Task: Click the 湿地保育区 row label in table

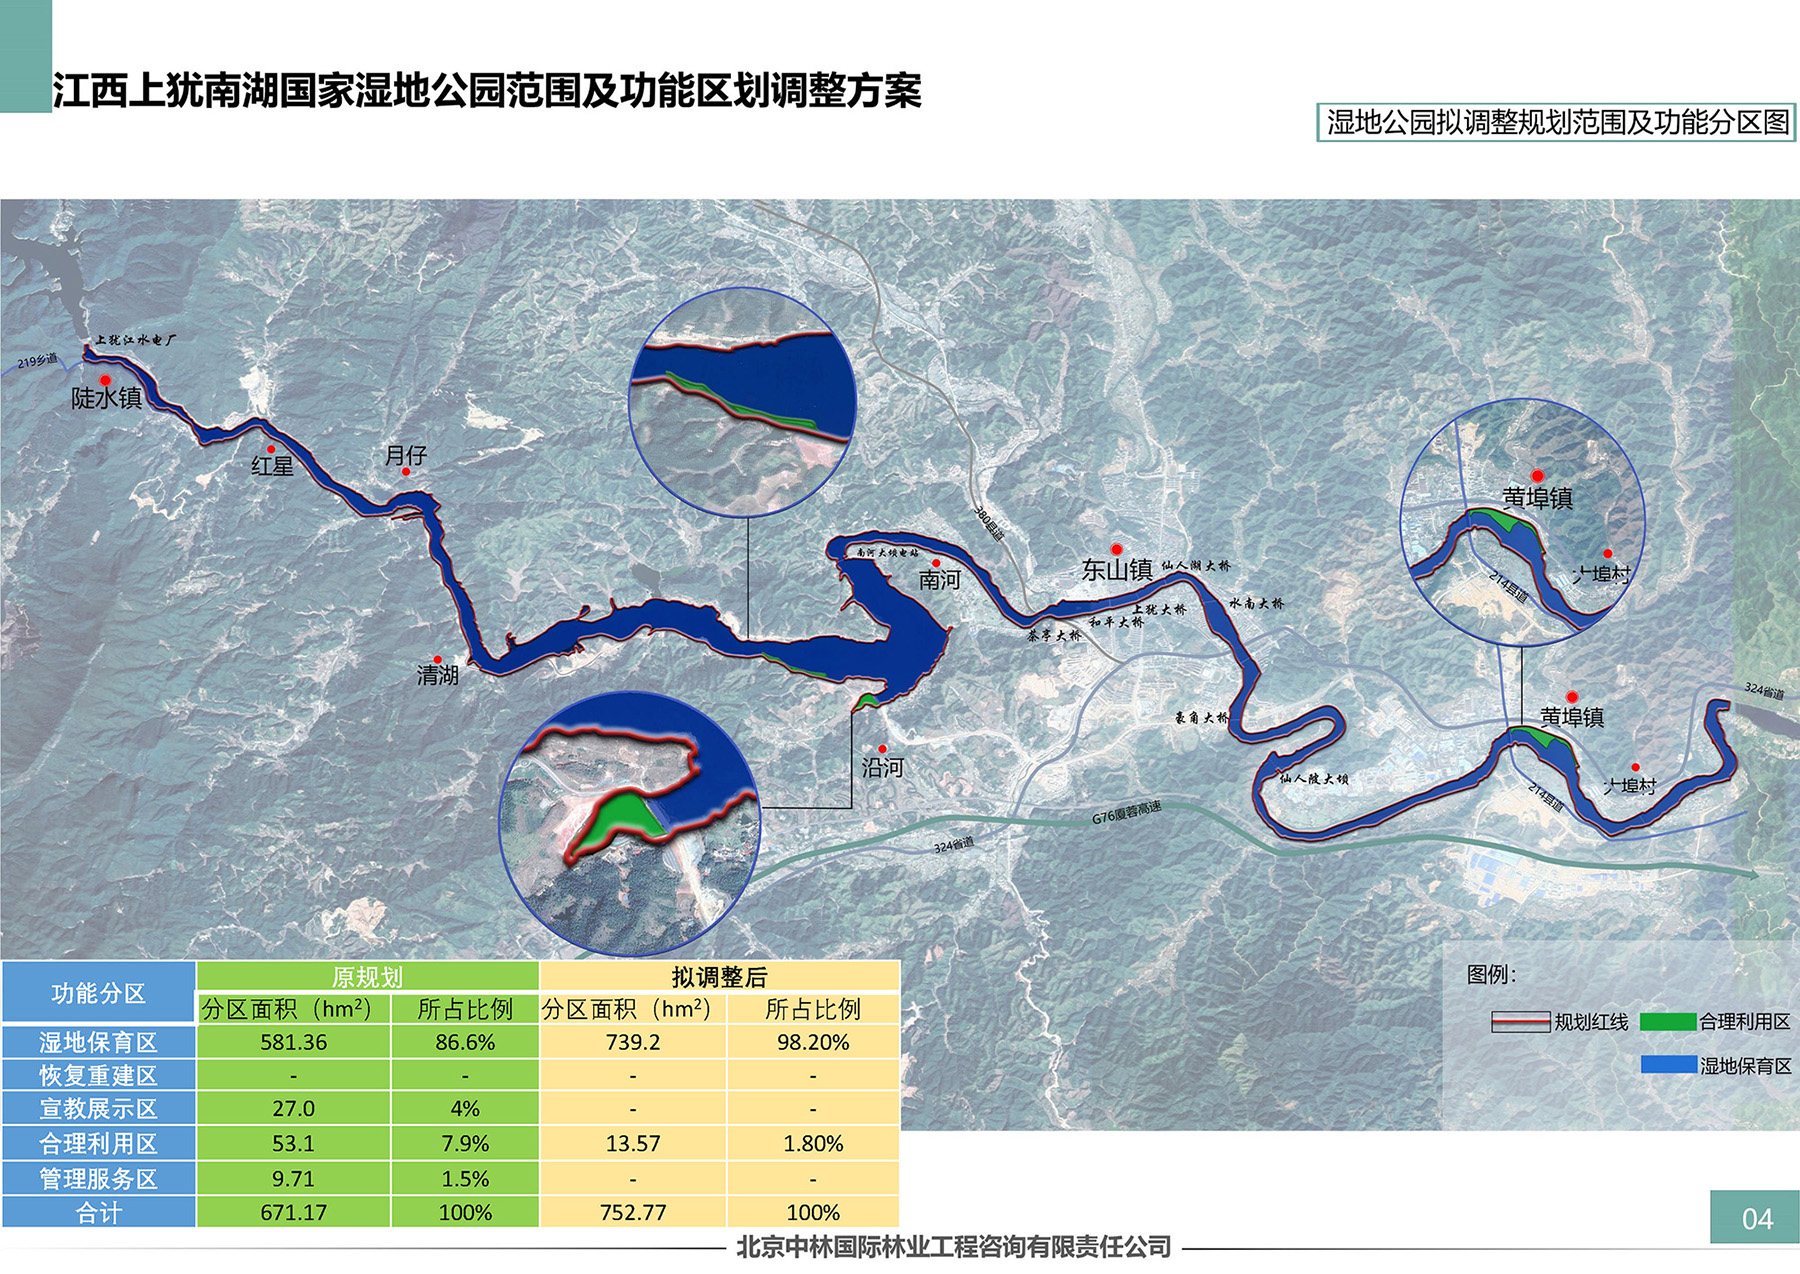Action: point(98,1042)
